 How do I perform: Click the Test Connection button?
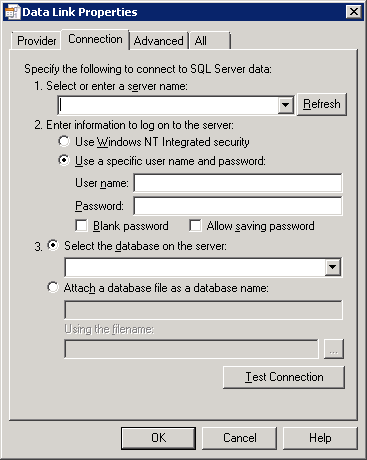click(284, 377)
